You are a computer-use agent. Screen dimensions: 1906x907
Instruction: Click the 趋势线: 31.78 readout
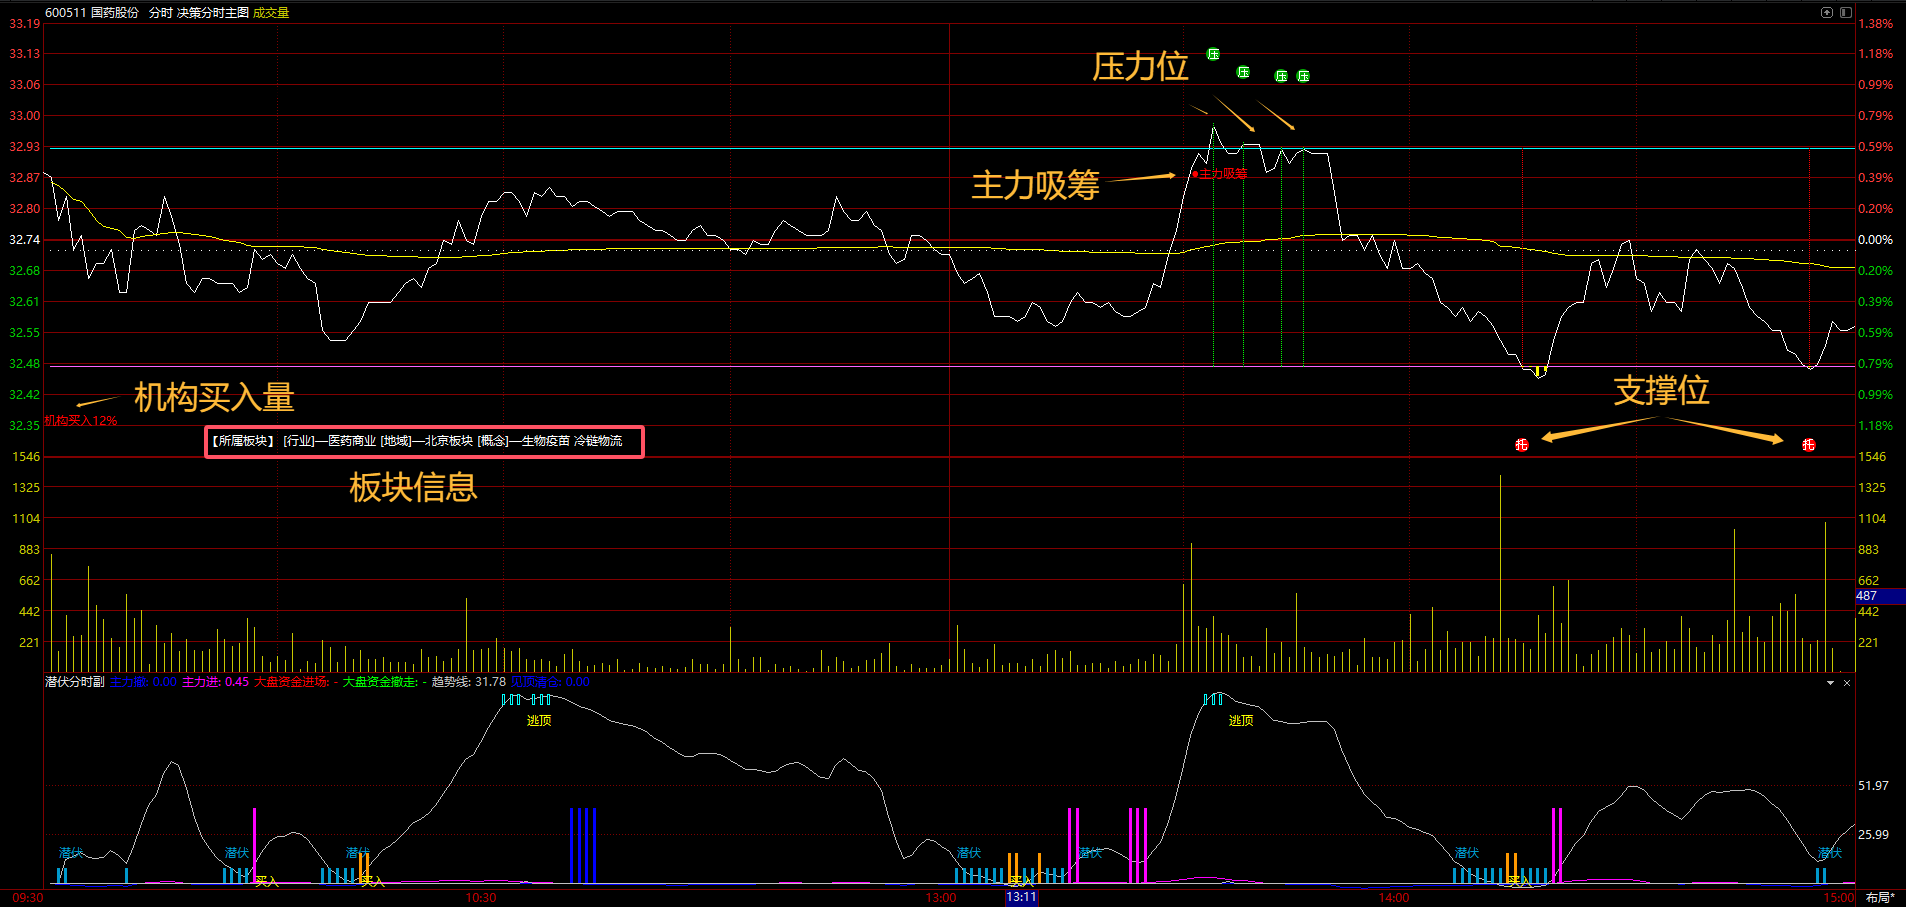(469, 682)
